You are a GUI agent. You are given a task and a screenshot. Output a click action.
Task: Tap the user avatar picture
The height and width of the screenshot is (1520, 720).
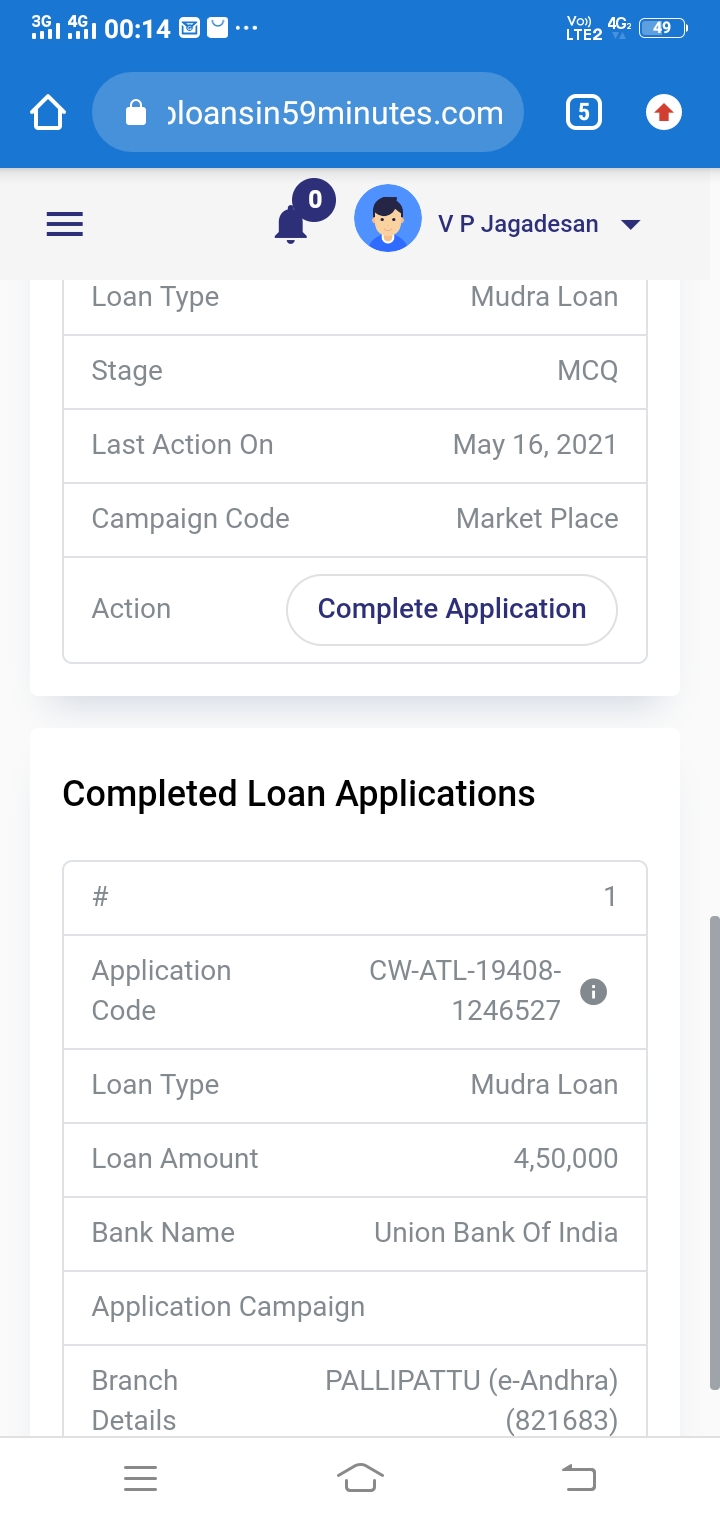pyautogui.click(x=387, y=218)
